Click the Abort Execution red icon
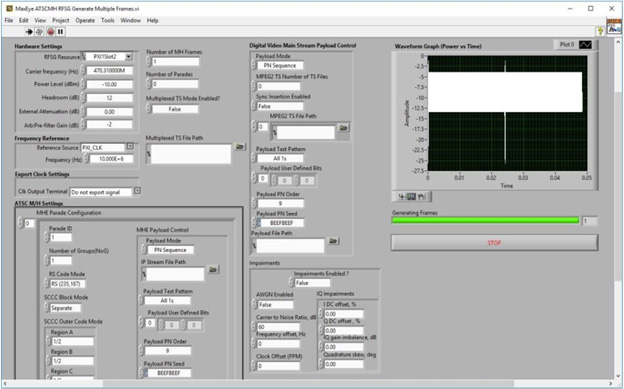 click(51, 32)
